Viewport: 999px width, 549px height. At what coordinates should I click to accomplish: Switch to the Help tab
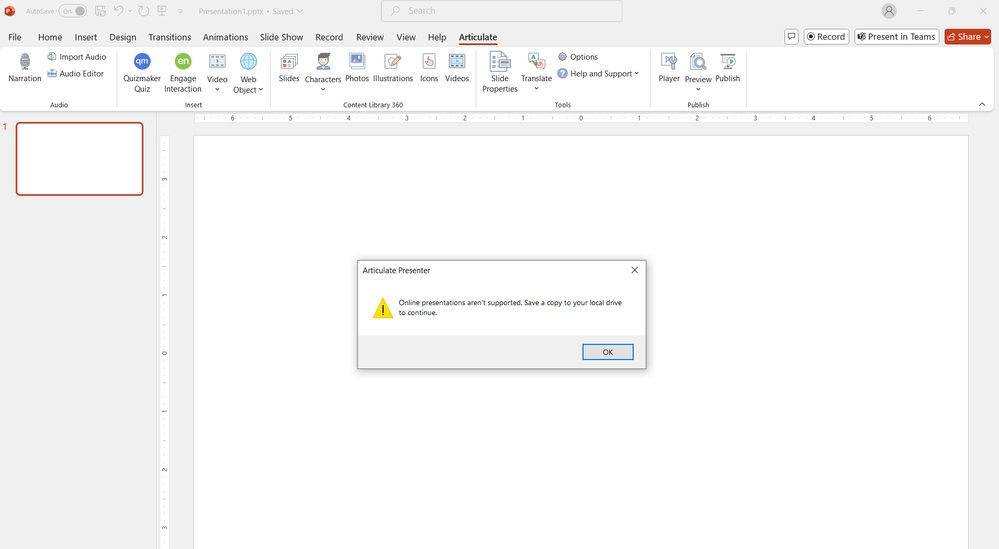point(437,37)
